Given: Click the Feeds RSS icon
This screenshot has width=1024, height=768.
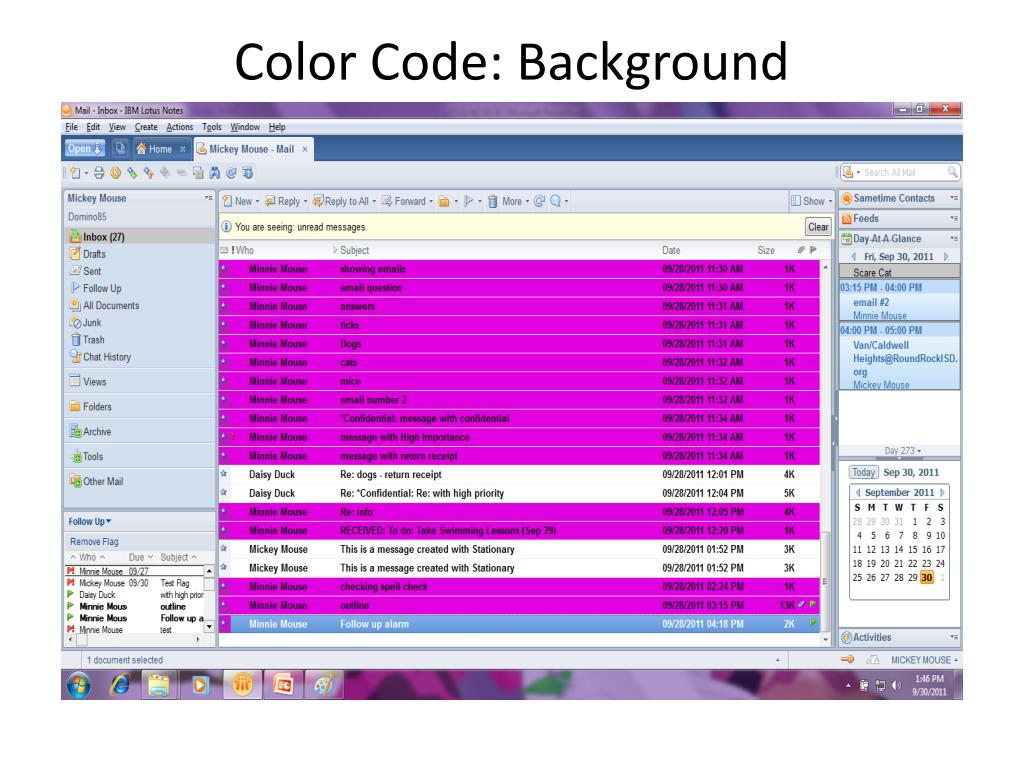Looking at the screenshot, I should 846,219.
